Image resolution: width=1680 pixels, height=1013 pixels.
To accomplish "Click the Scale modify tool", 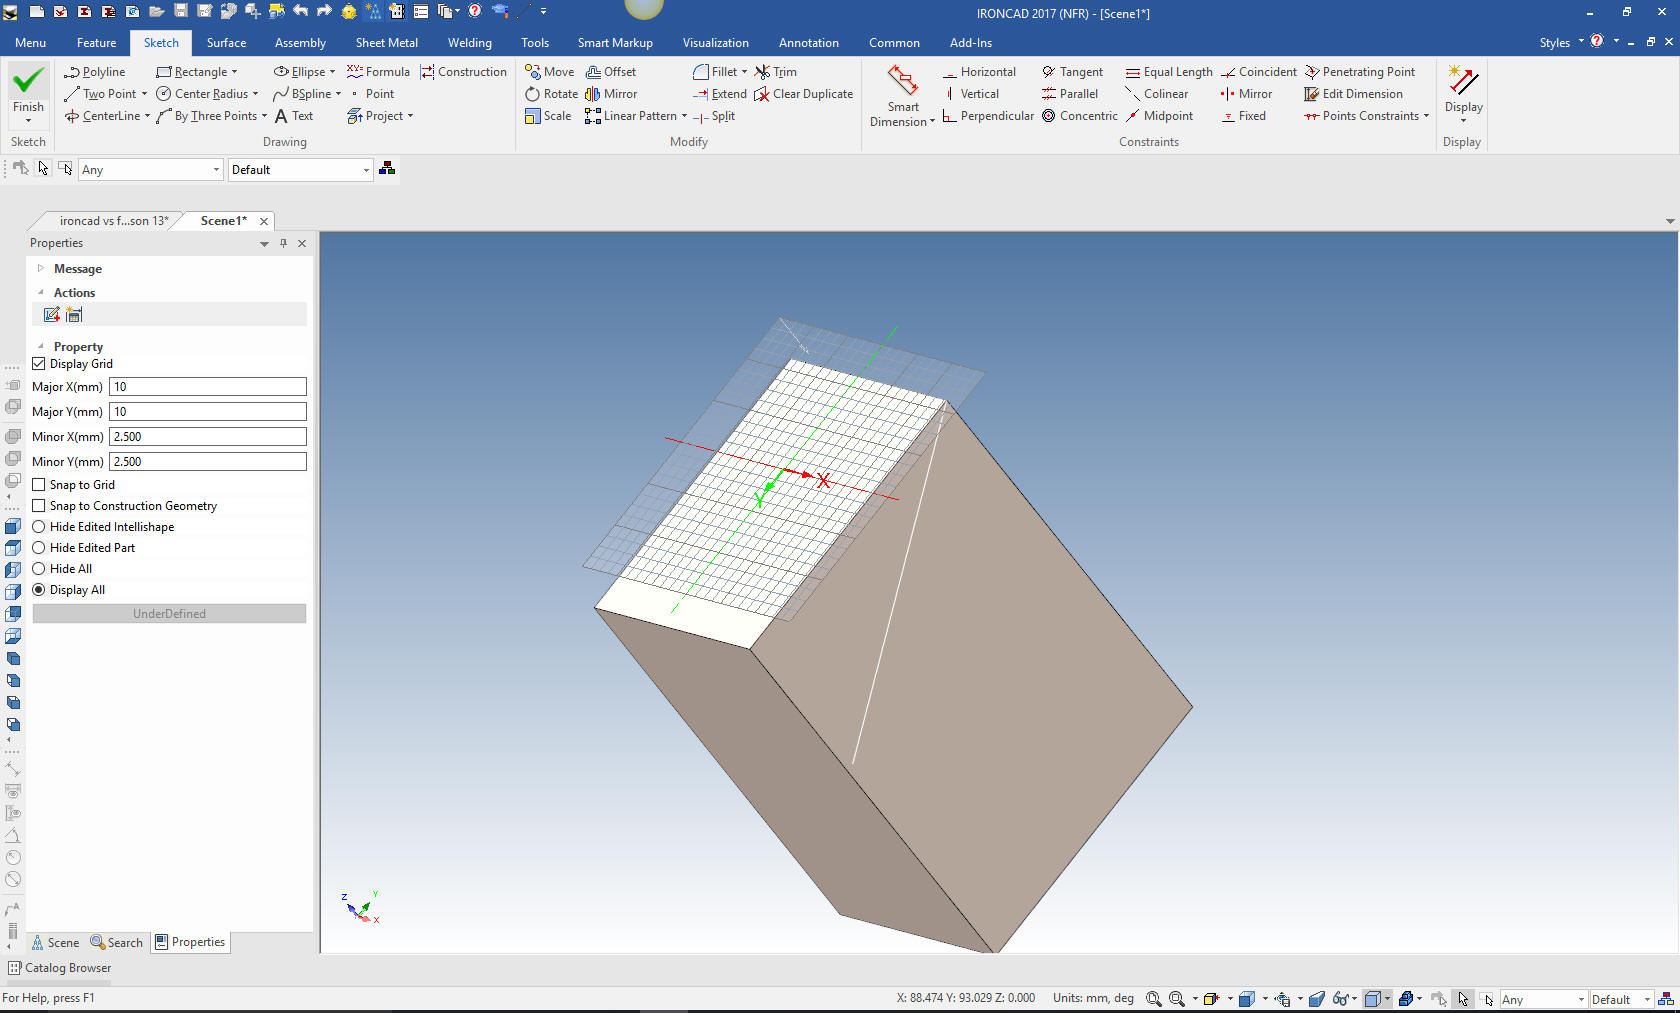I will click(547, 116).
